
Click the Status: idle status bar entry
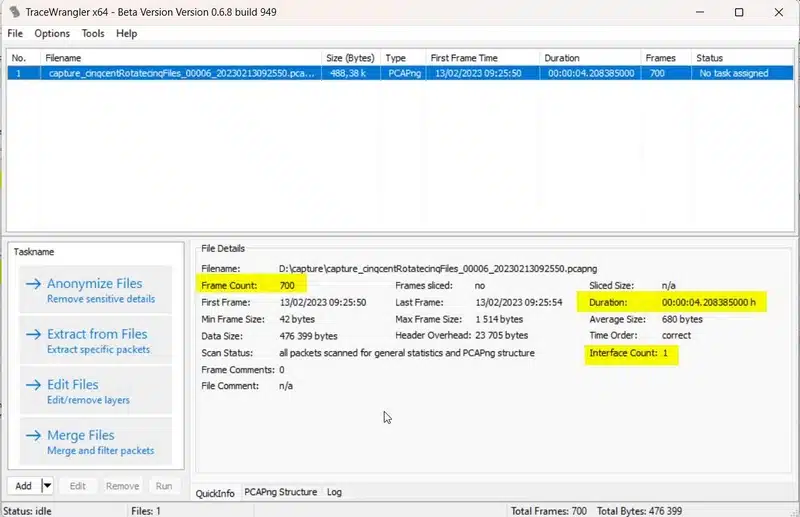click(x=27, y=511)
